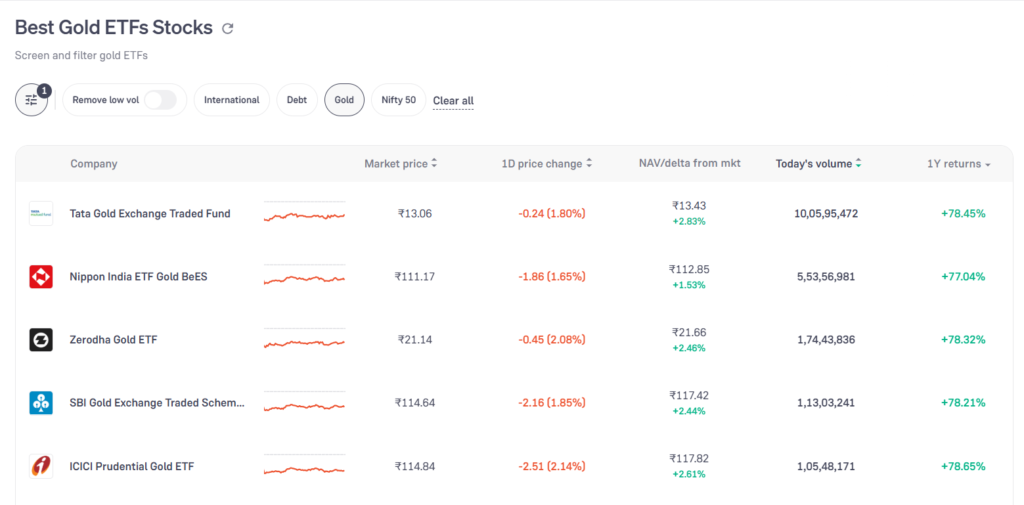Sort by Market price column
Screen dimensions: 1024x505
[x=400, y=164]
